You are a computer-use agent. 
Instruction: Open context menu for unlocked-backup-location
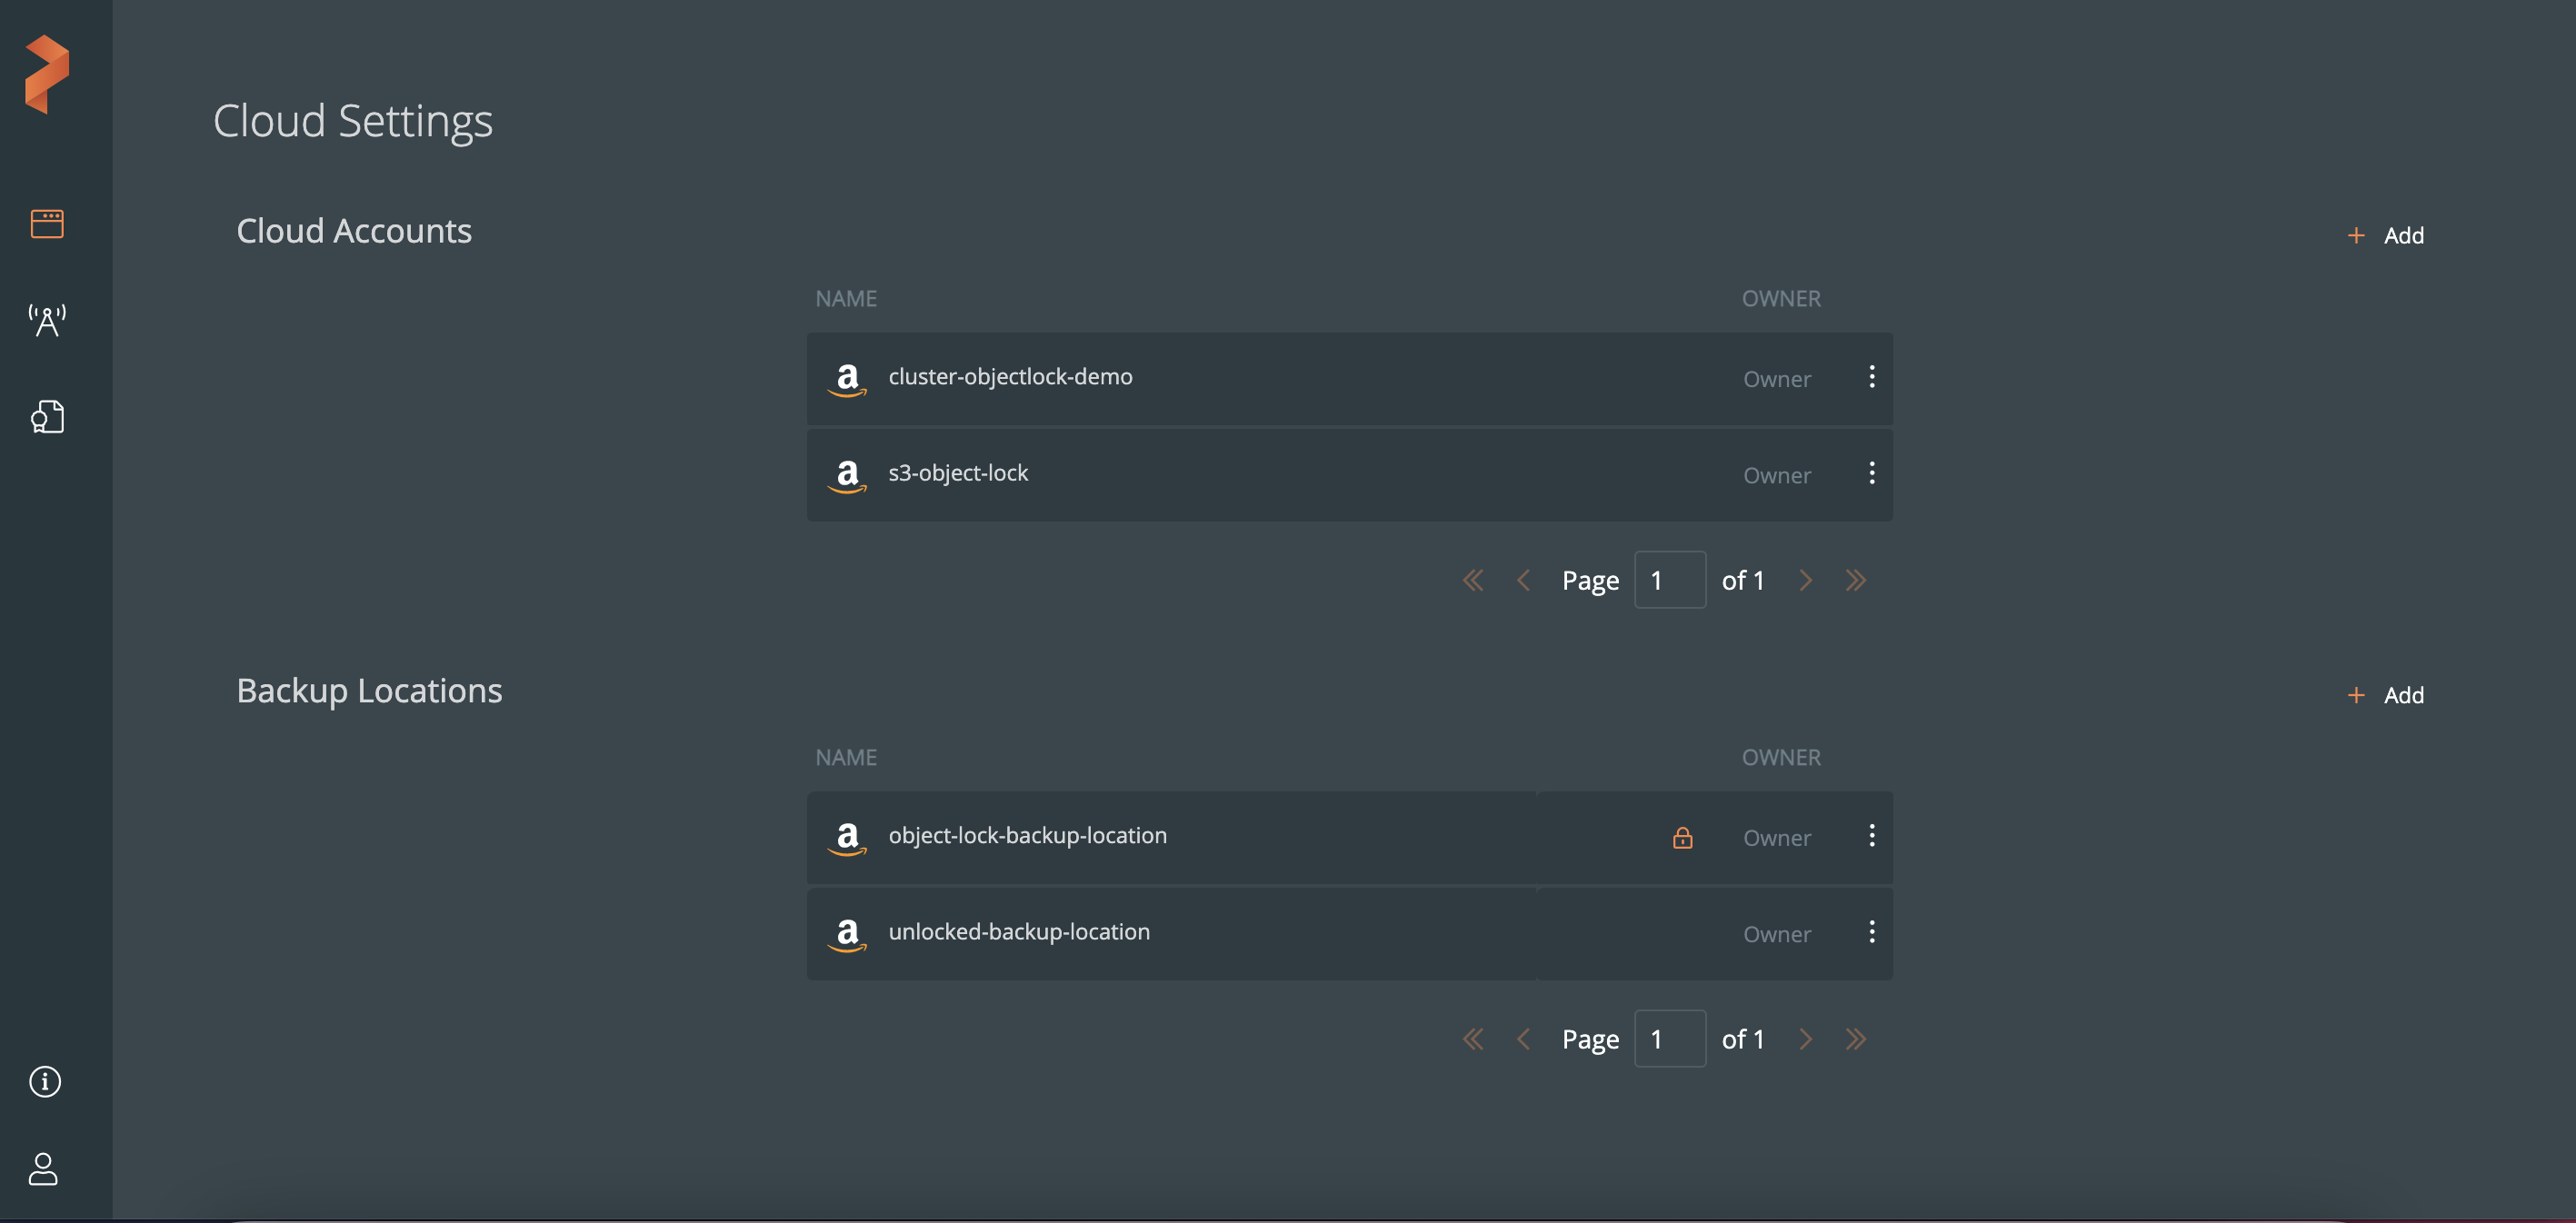coord(1870,930)
